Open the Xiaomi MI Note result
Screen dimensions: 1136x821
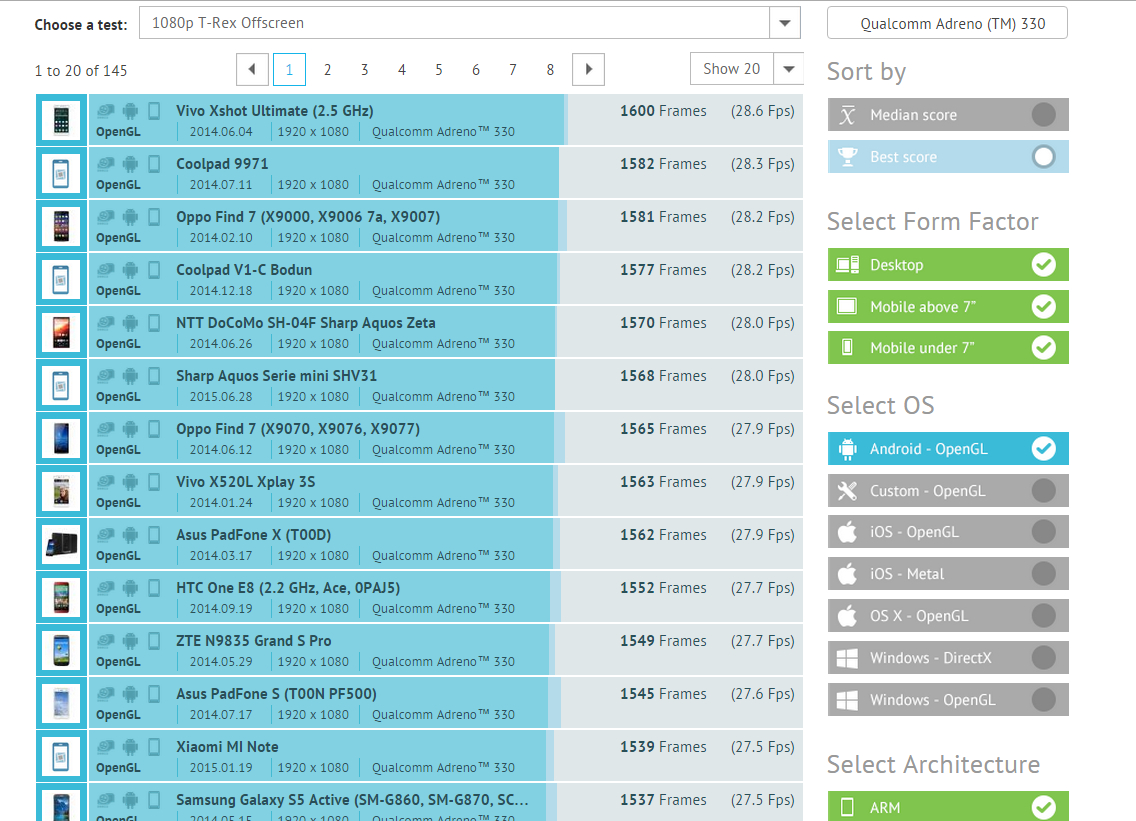coord(227,746)
